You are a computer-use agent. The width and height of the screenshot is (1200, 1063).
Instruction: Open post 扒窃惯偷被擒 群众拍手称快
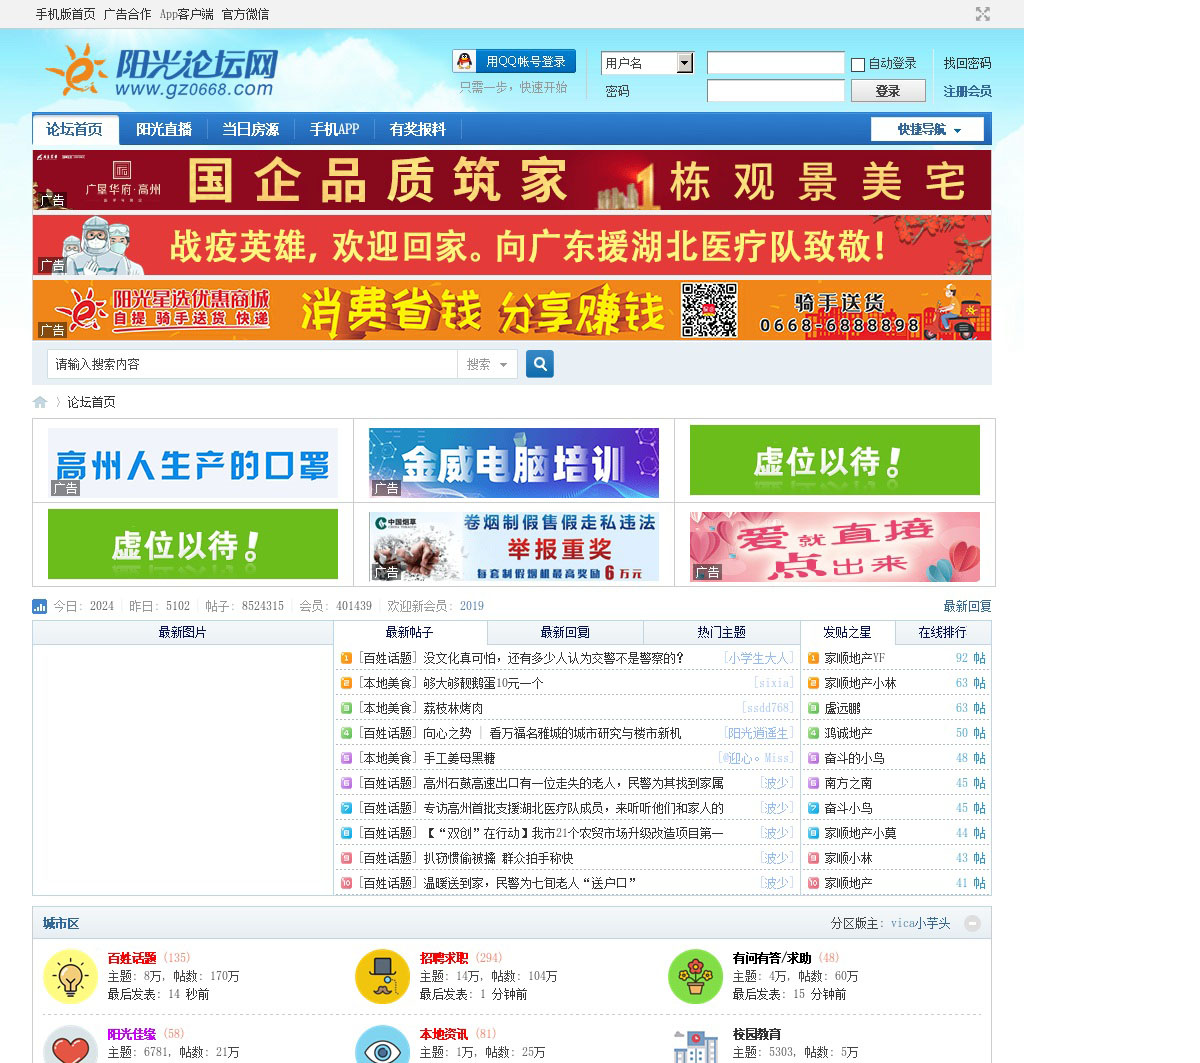[x=498, y=858]
